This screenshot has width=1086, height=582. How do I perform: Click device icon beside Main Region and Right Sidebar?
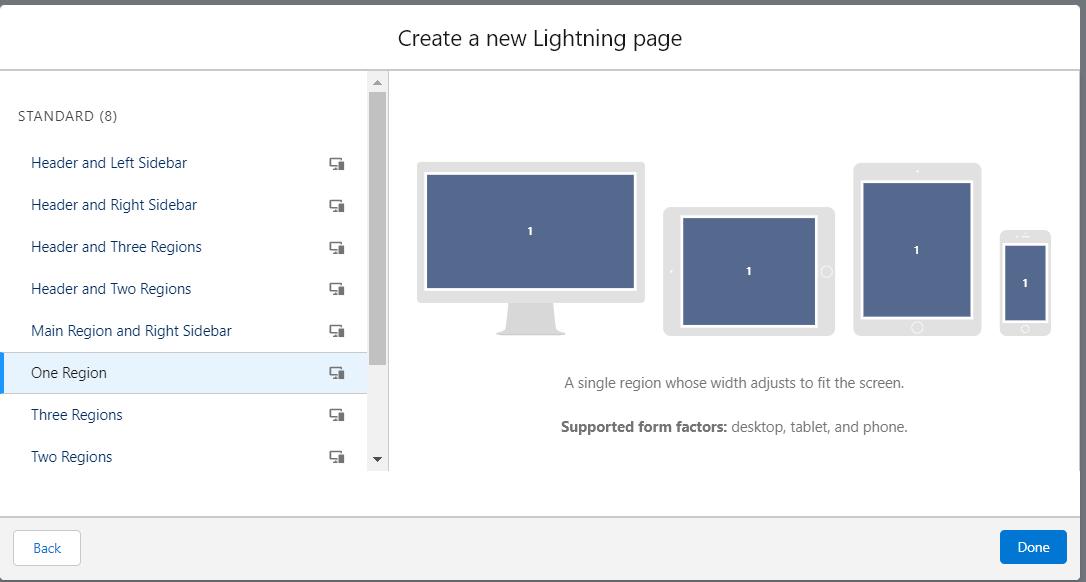[x=337, y=332]
